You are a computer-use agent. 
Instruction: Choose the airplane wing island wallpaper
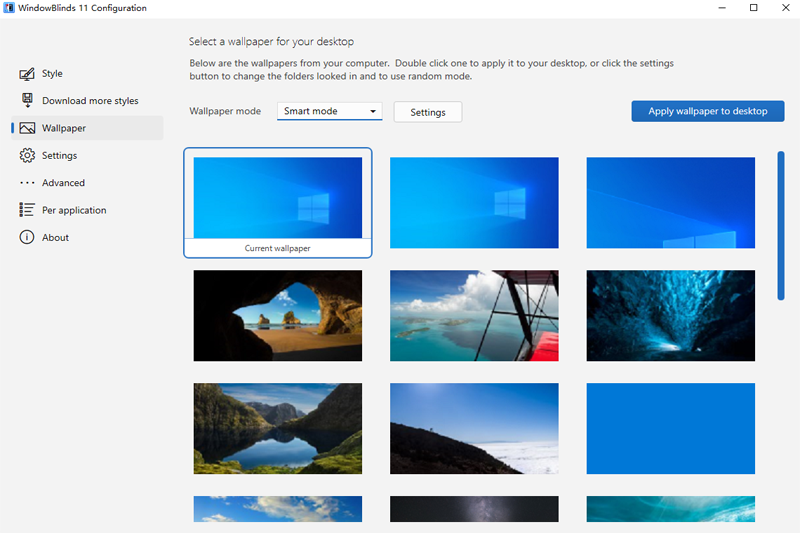click(x=474, y=315)
